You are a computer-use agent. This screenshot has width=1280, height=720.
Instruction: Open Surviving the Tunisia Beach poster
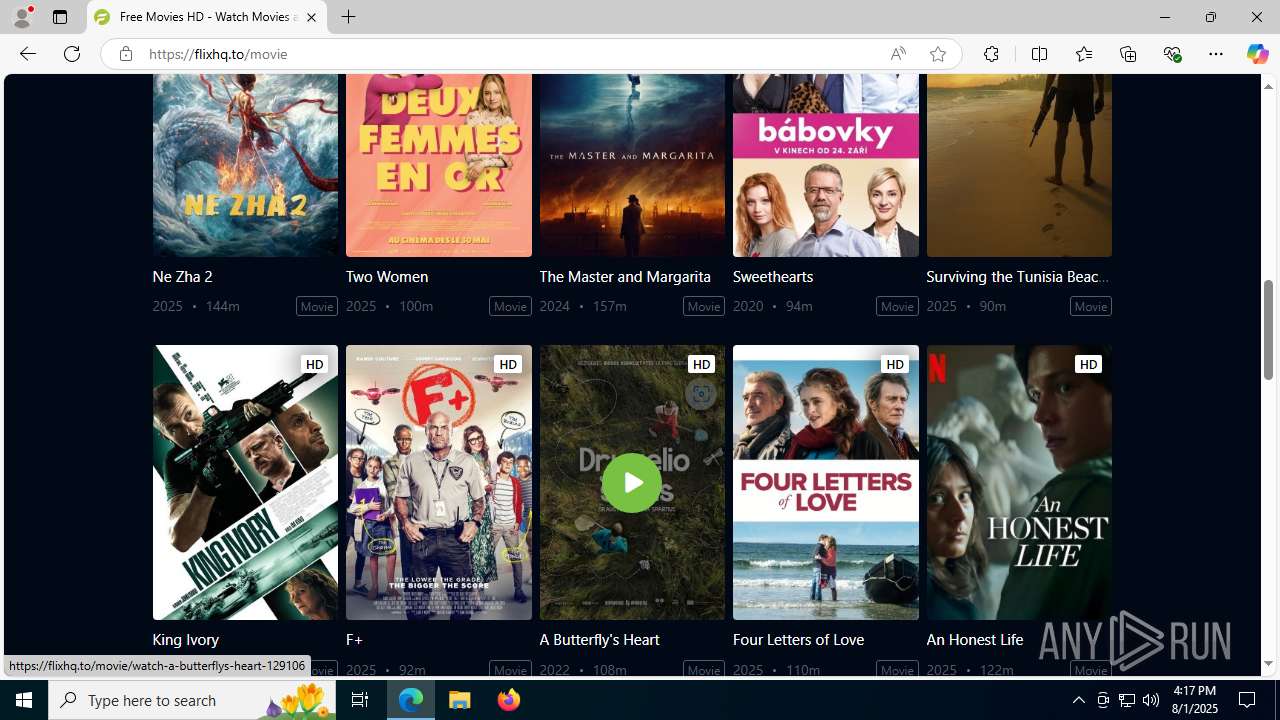point(1019,165)
